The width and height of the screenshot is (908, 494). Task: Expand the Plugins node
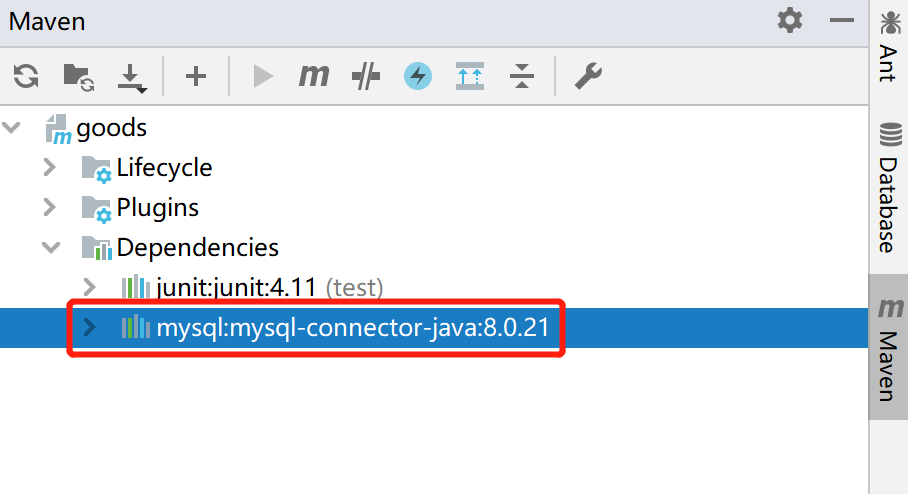tap(50, 207)
